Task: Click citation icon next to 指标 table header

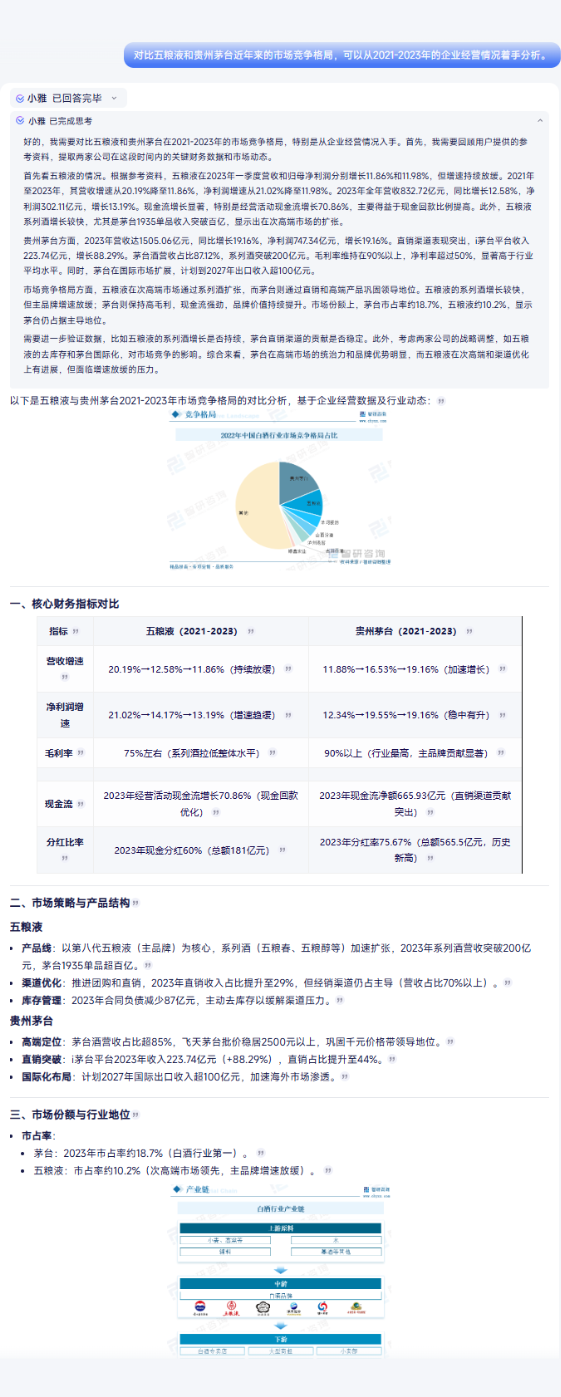Action: point(76,632)
